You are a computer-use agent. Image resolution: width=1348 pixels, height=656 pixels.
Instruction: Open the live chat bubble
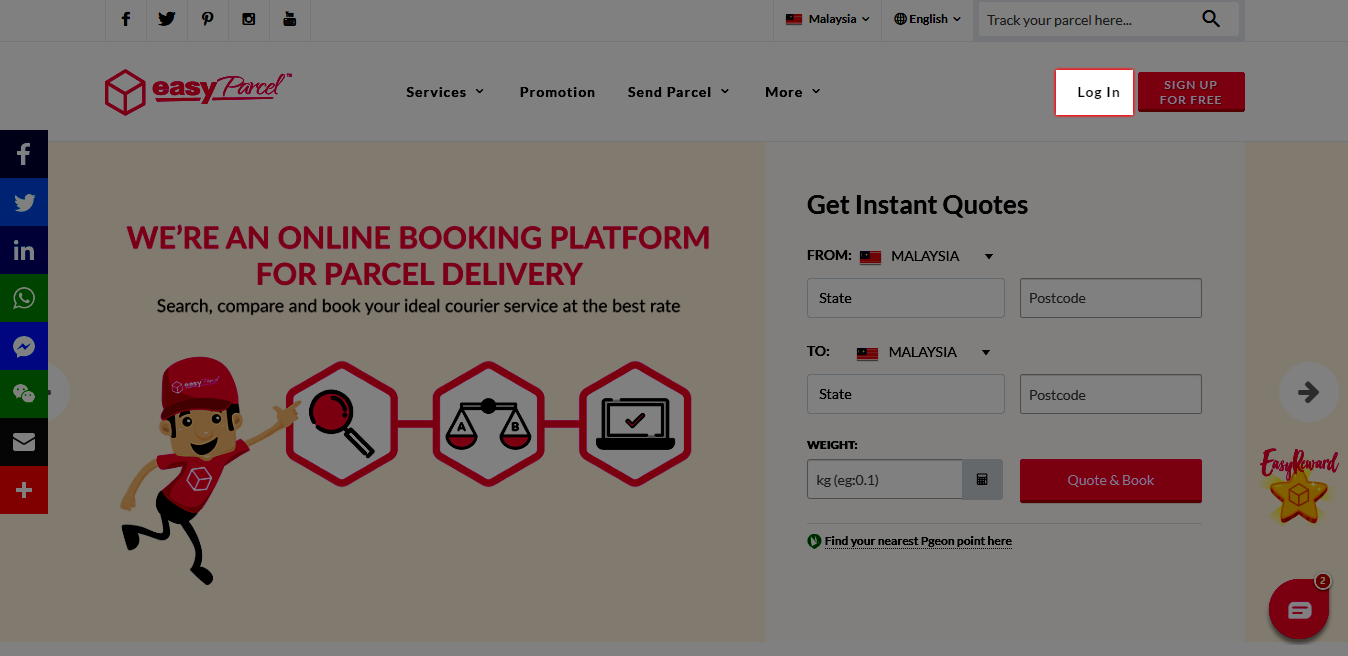1299,609
